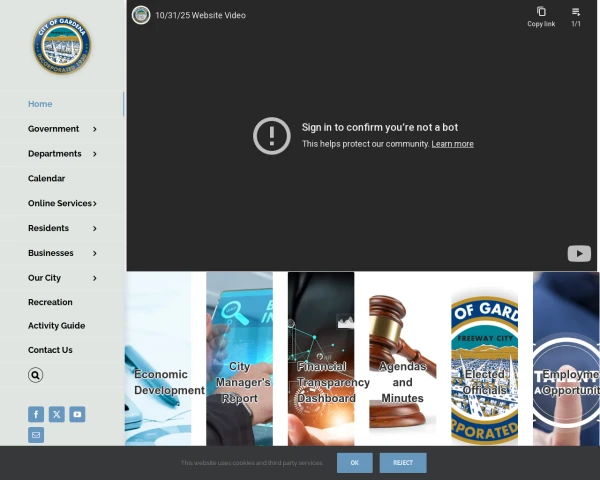Screen dimensions: 600x480
Task: Open the YouTube social icon in sidebar
Action: pyautogui.click(x=77, y=414)
